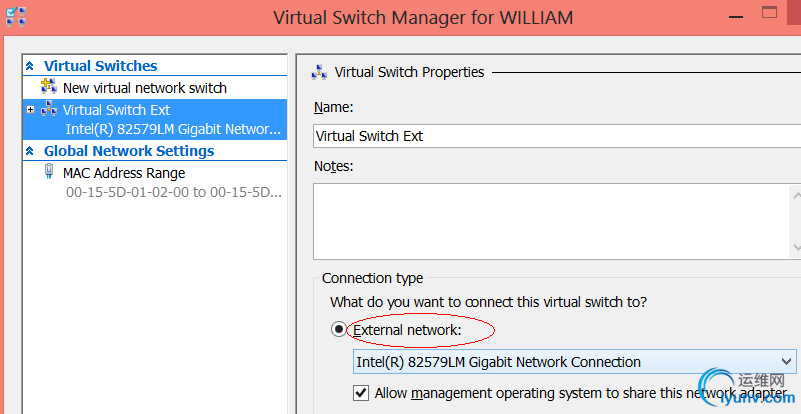Click the Global Network Settings header
This screenshot has height=414, width=801.
click(x=128, y=151)
